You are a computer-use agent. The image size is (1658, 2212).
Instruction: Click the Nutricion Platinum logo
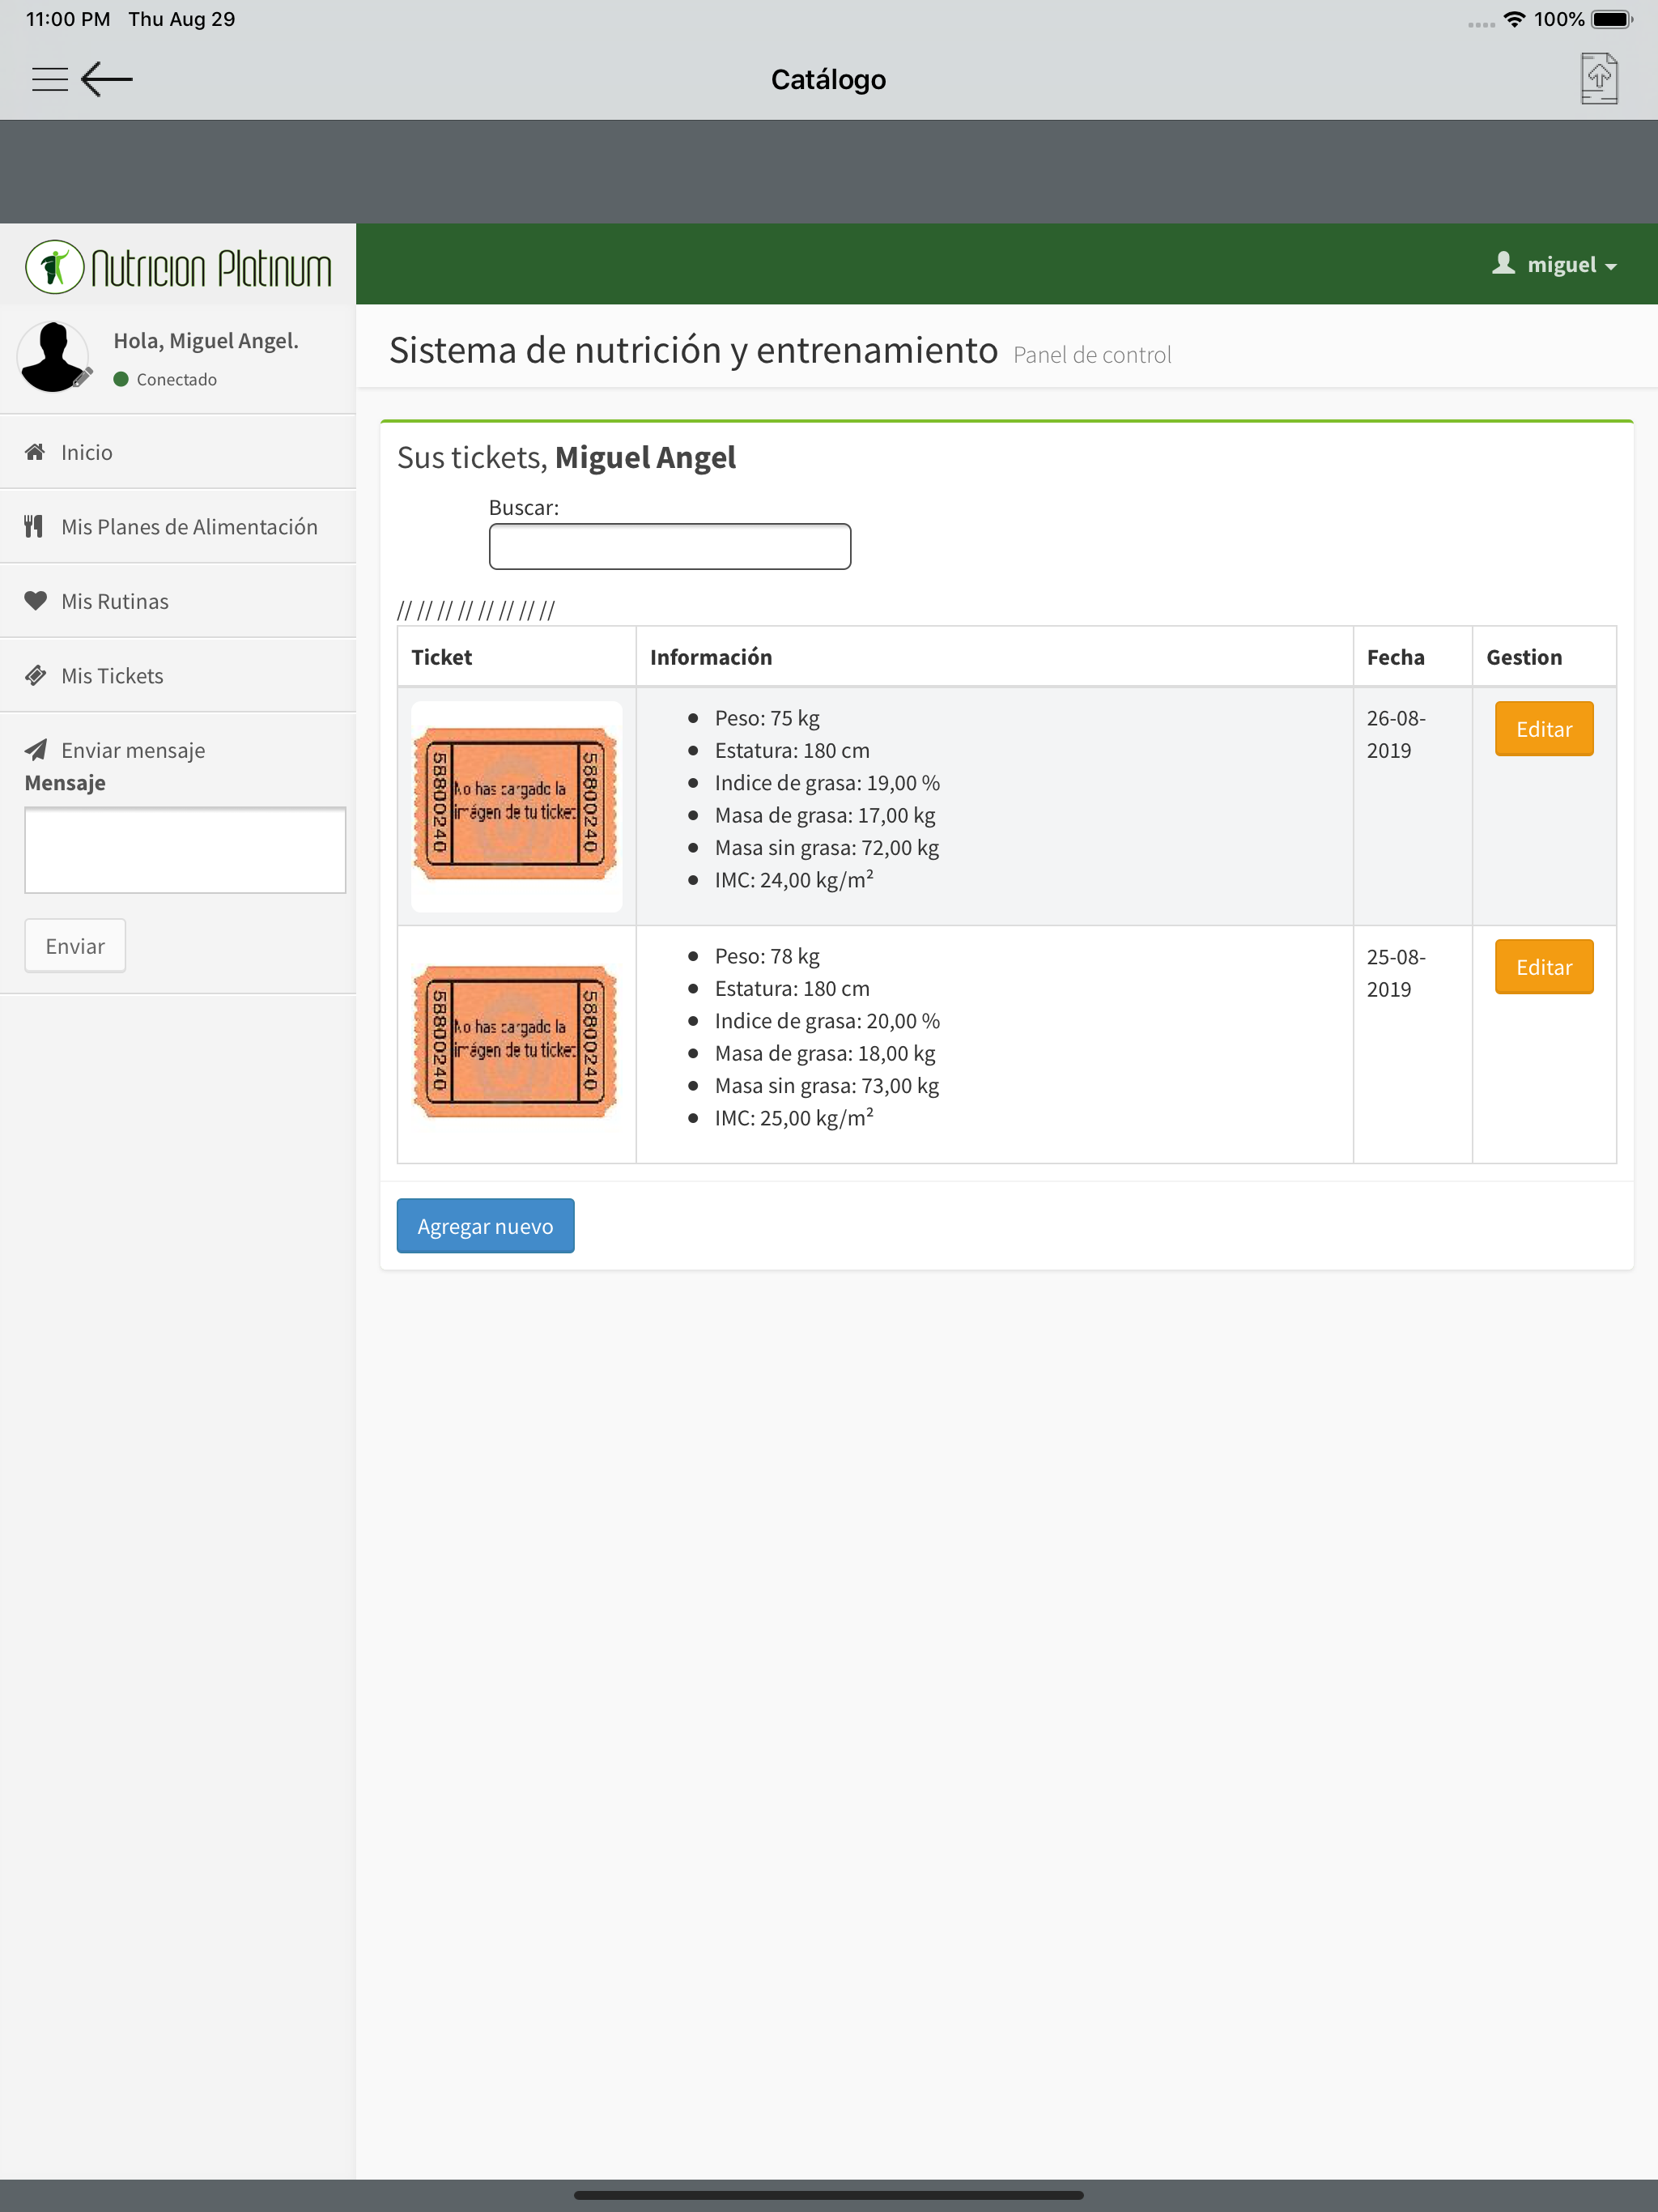[178, 267]
